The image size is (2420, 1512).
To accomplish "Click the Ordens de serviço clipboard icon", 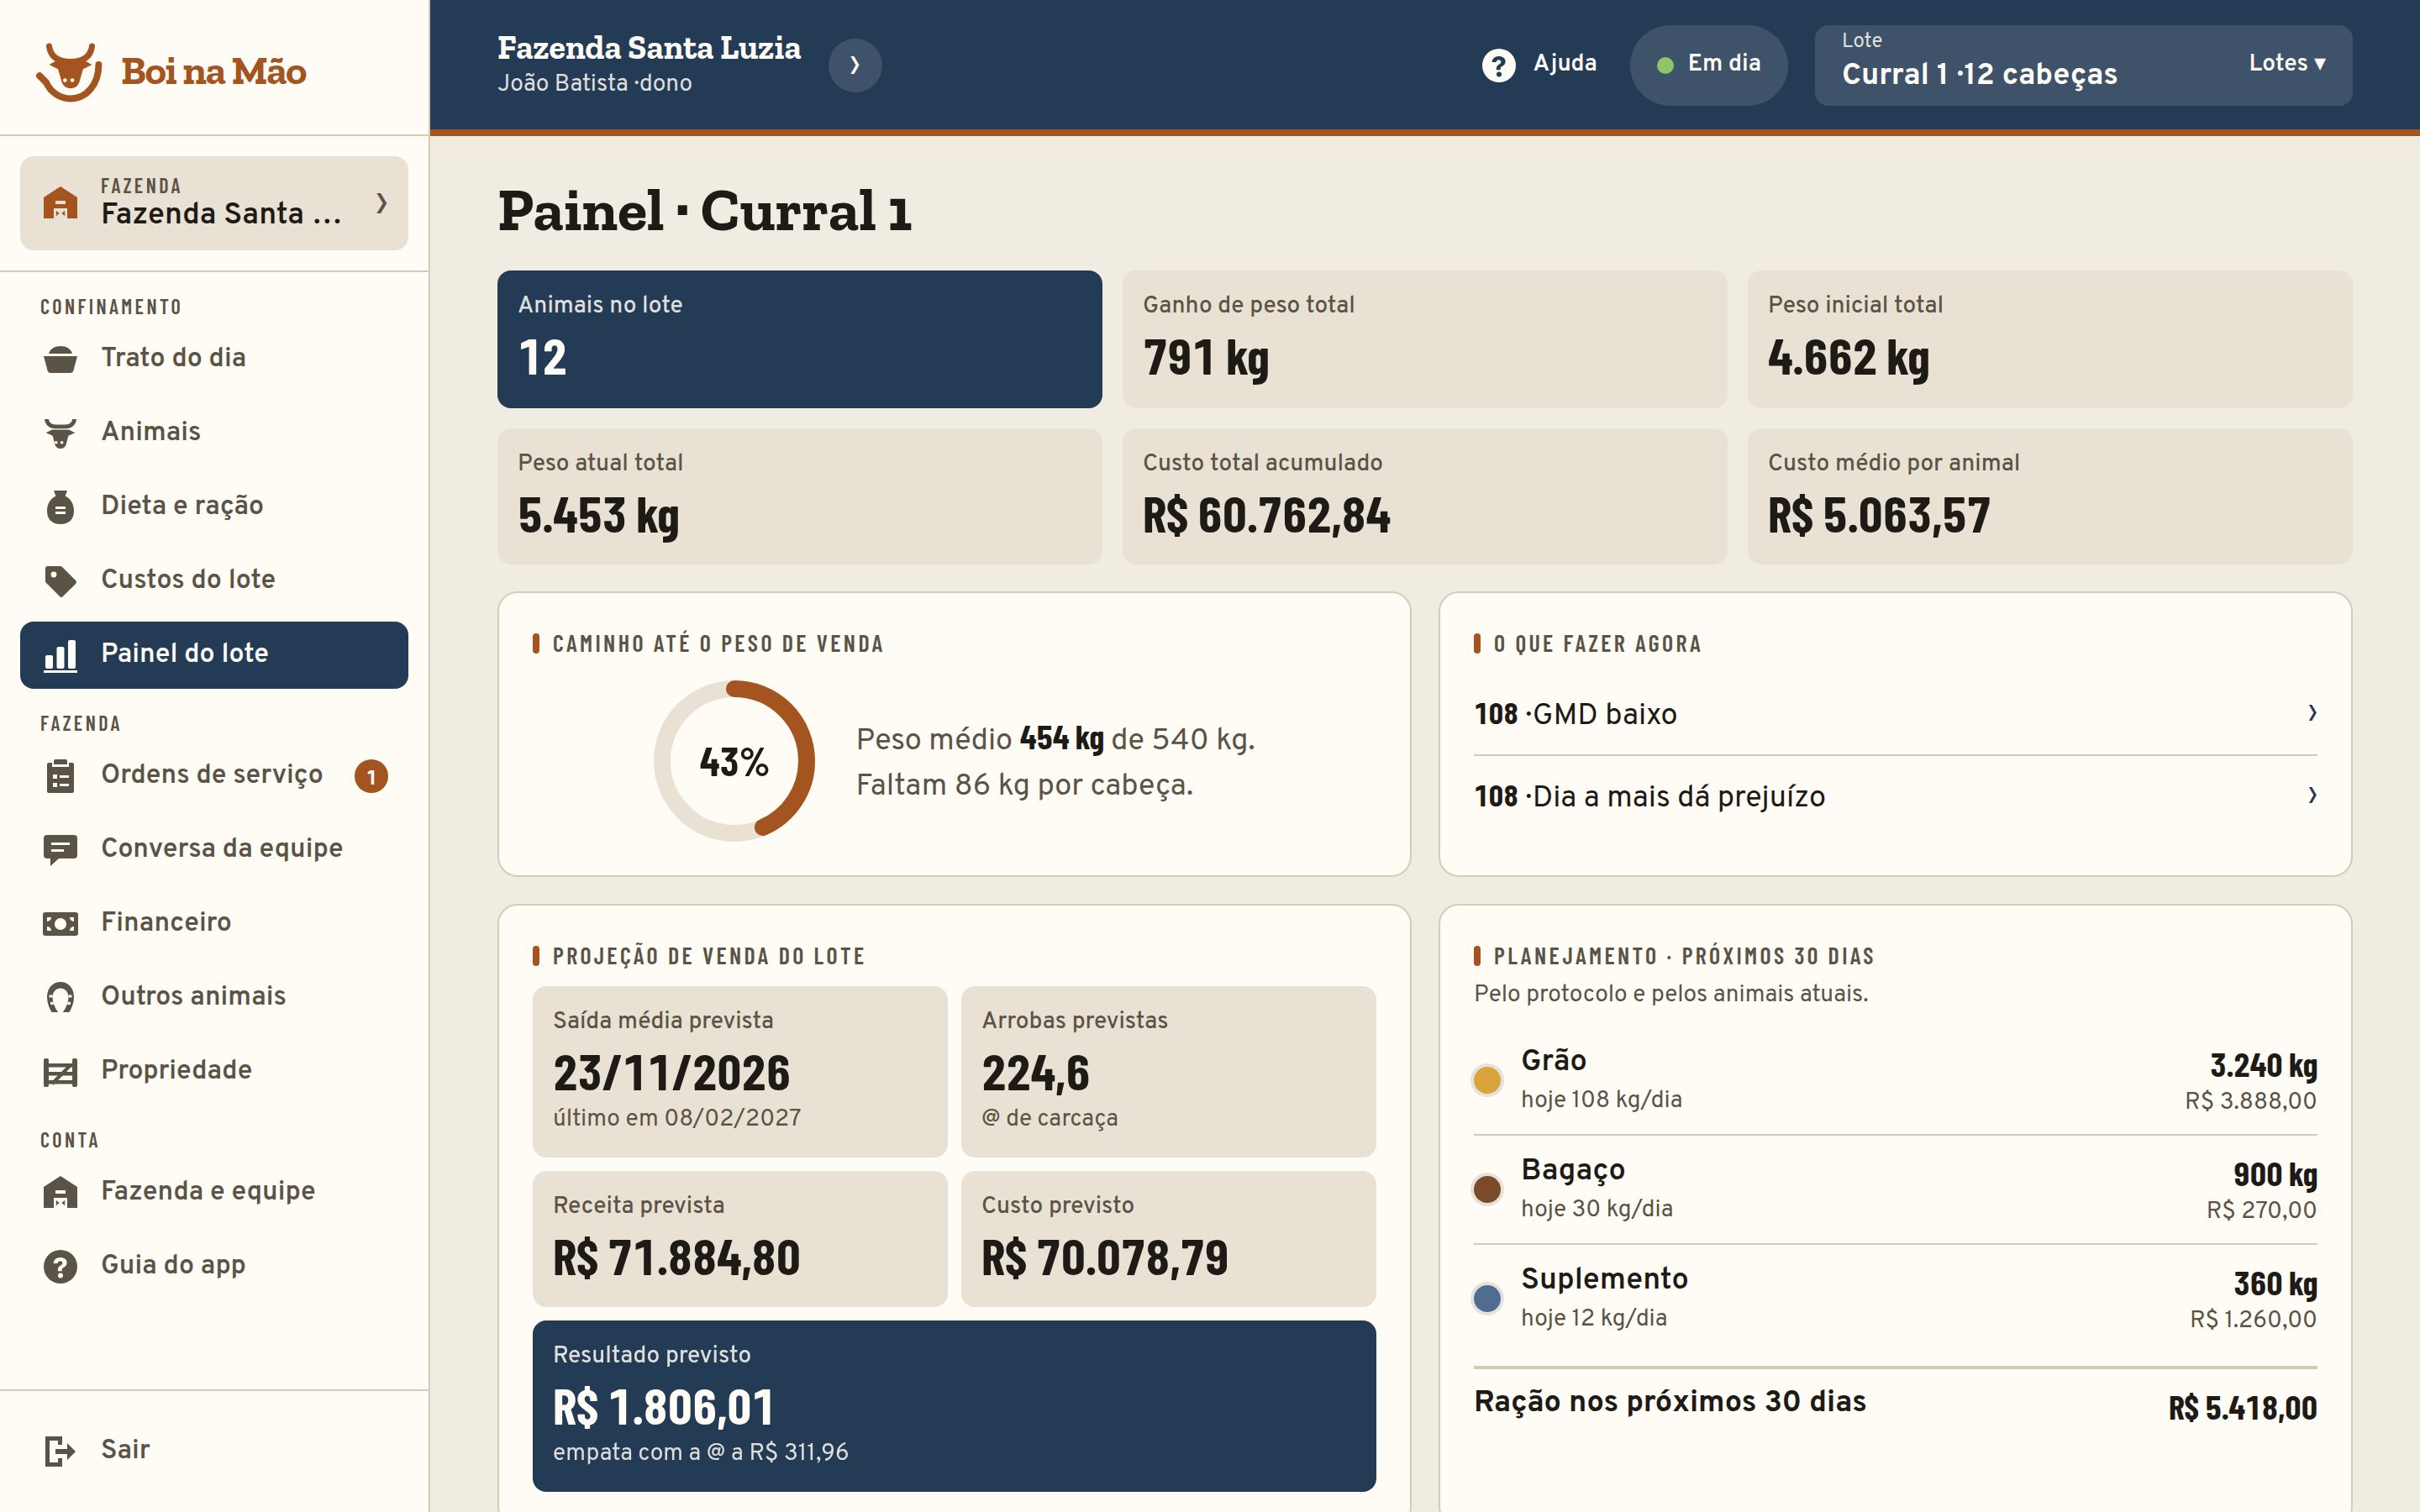I will (x=60, y=776).
